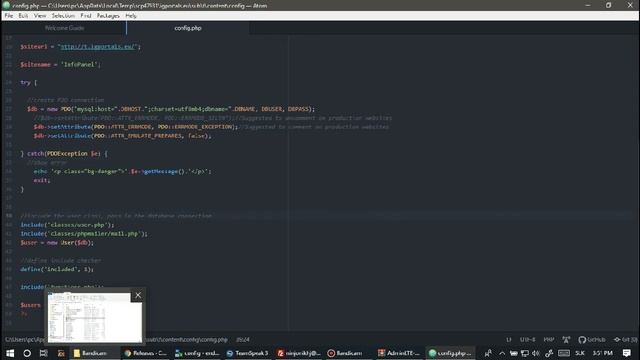Click the broadcast icon in status bar

point(566,340)
